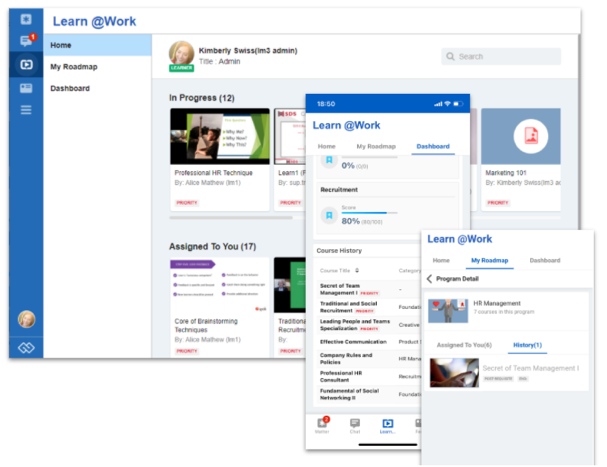Switch to the Home tab in the phone view
607x467 pixels.
coord(326,146)
